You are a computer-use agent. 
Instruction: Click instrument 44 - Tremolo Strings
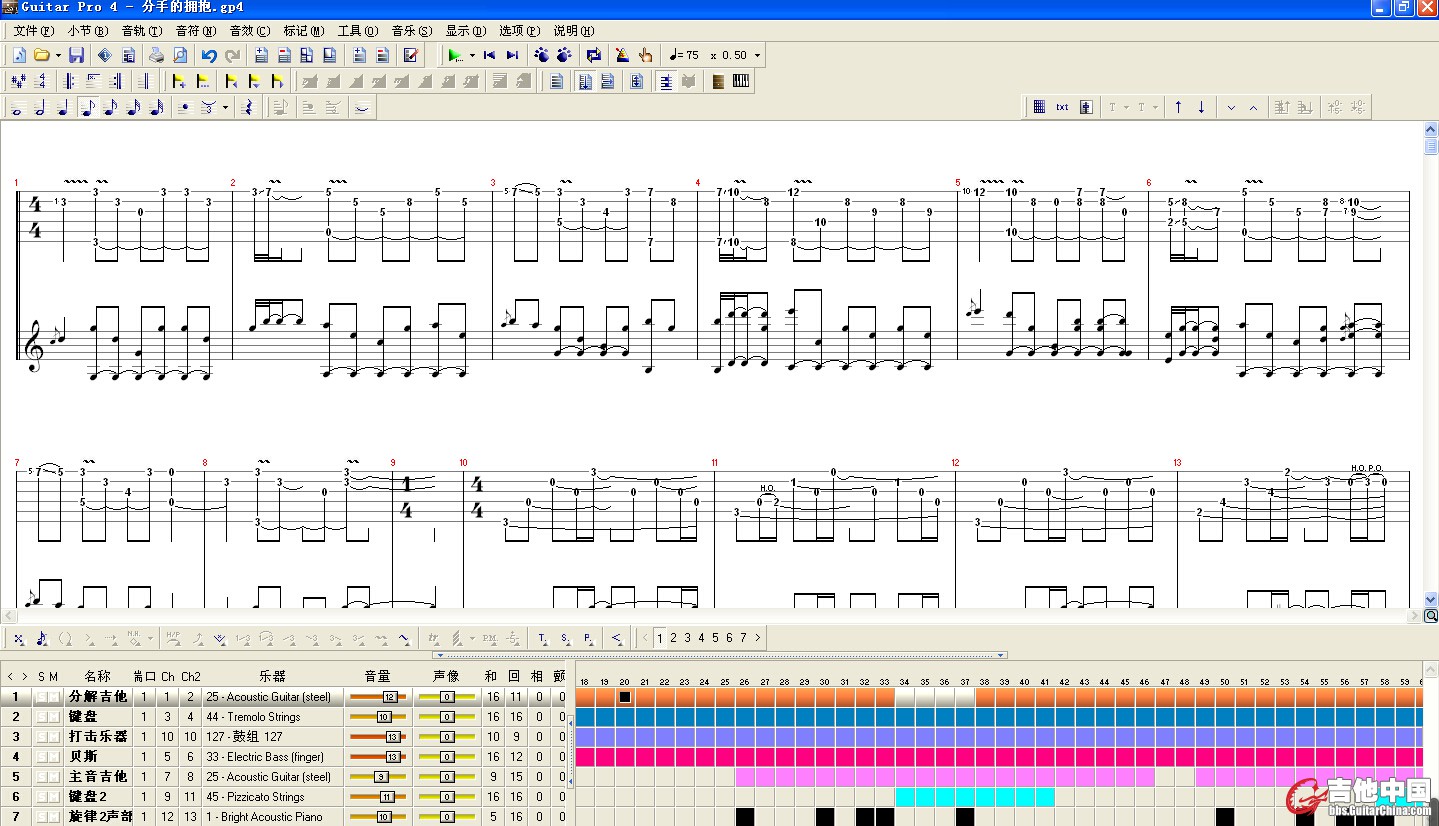254,717
